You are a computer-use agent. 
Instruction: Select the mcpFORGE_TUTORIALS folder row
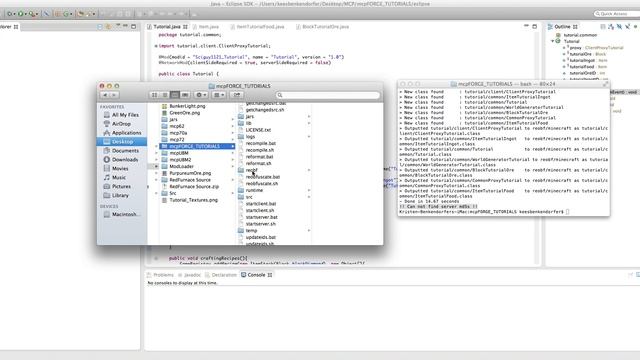pos(197,146)
